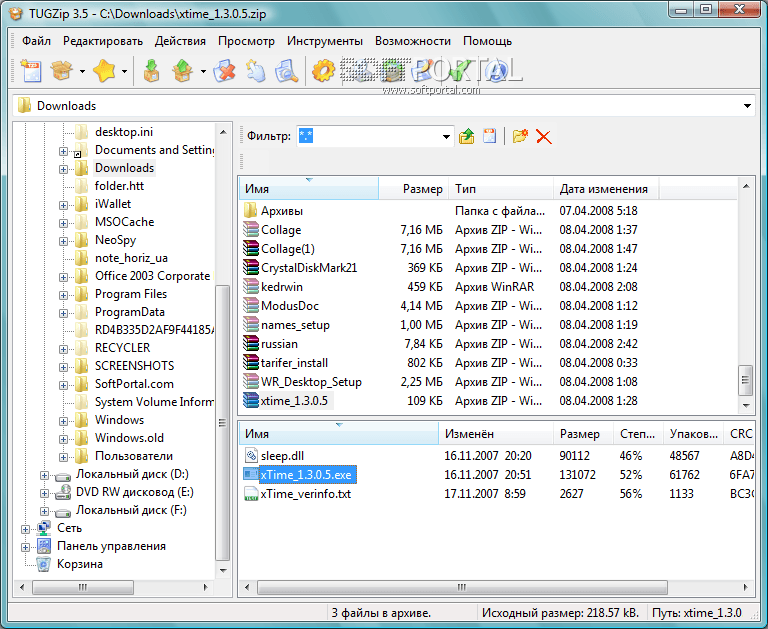Sort archive contents by Упаков... column
The image size is (768, 629).
click(693, 434)
